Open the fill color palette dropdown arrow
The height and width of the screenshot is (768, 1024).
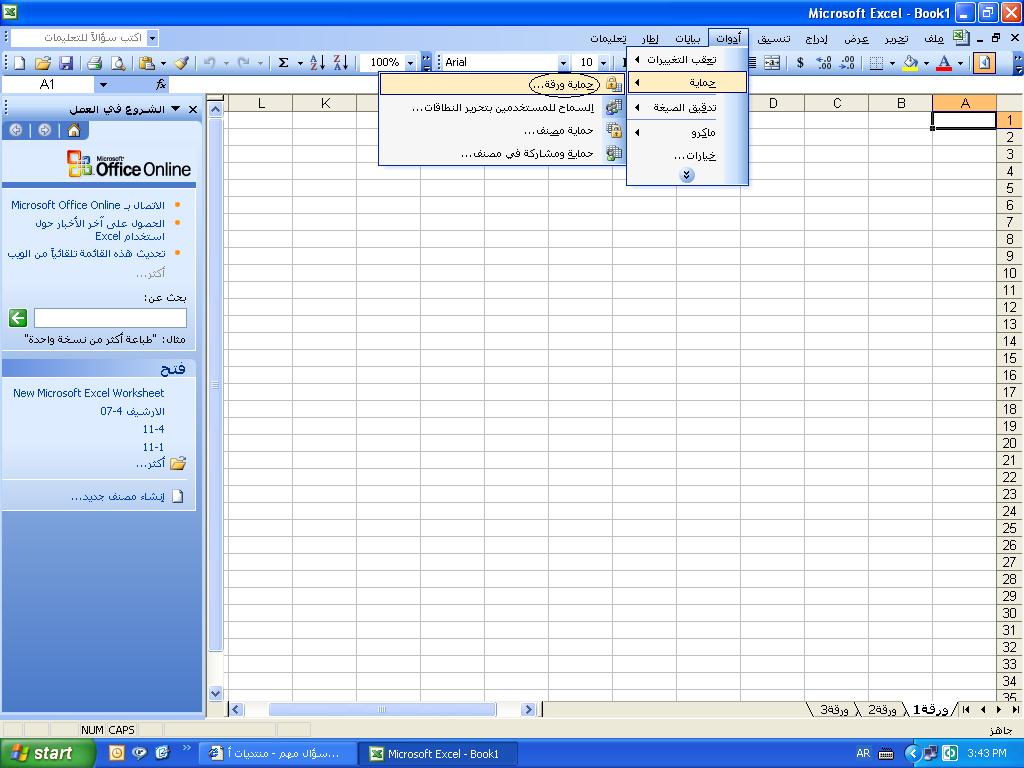tap(926, 63)
